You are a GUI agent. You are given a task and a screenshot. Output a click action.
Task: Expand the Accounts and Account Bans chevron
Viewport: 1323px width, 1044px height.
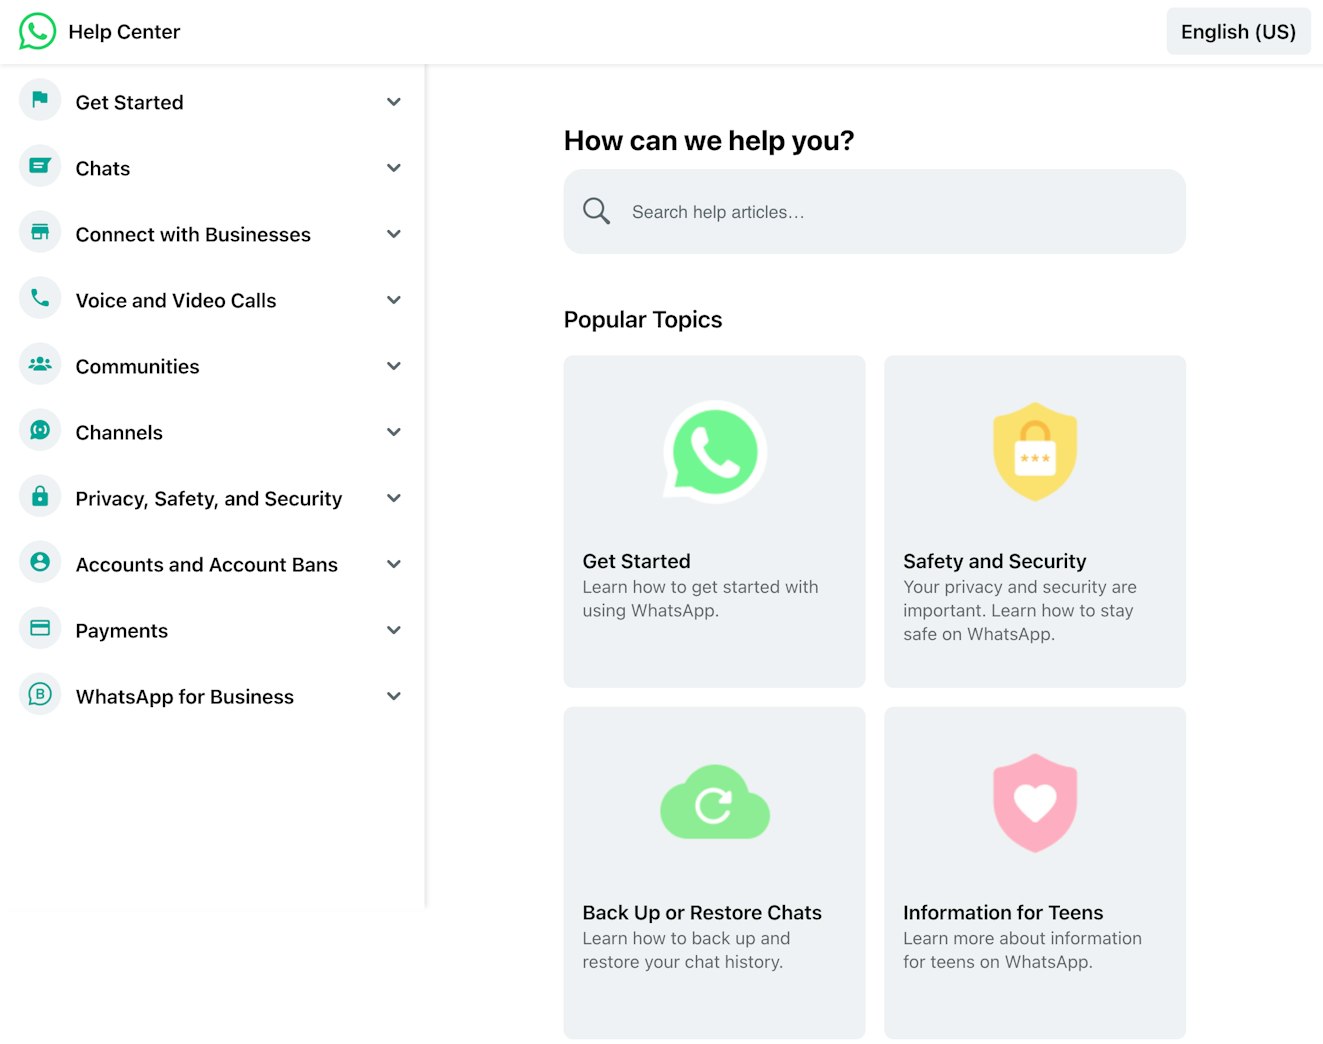(394, 564)
